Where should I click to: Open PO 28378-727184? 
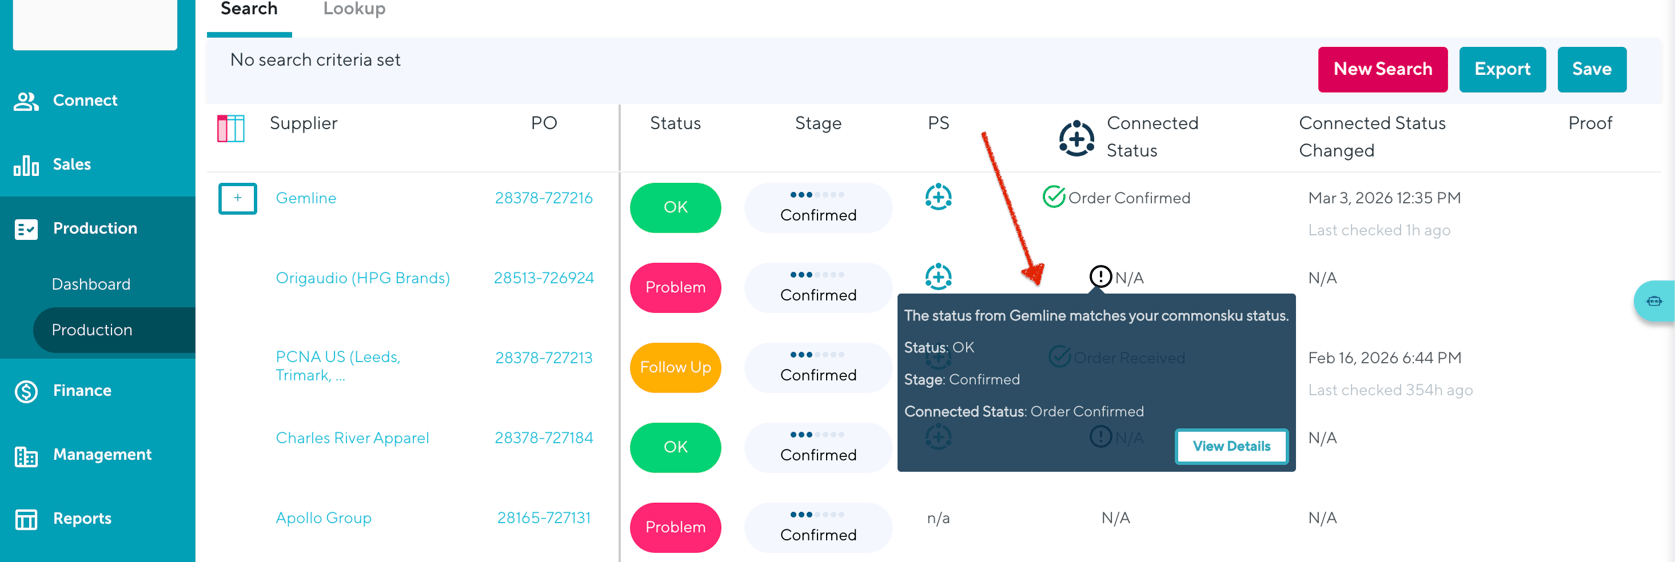click(x=544, y=438)
